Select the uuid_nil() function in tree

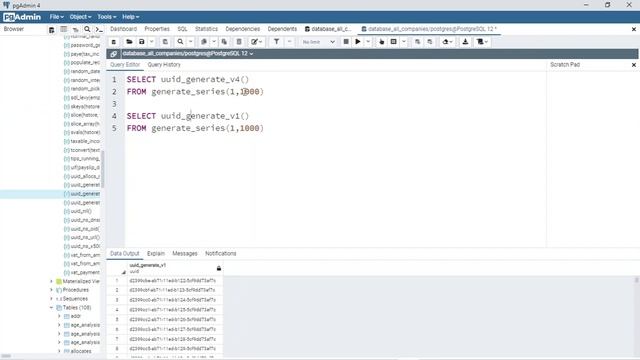pos(81,211)
